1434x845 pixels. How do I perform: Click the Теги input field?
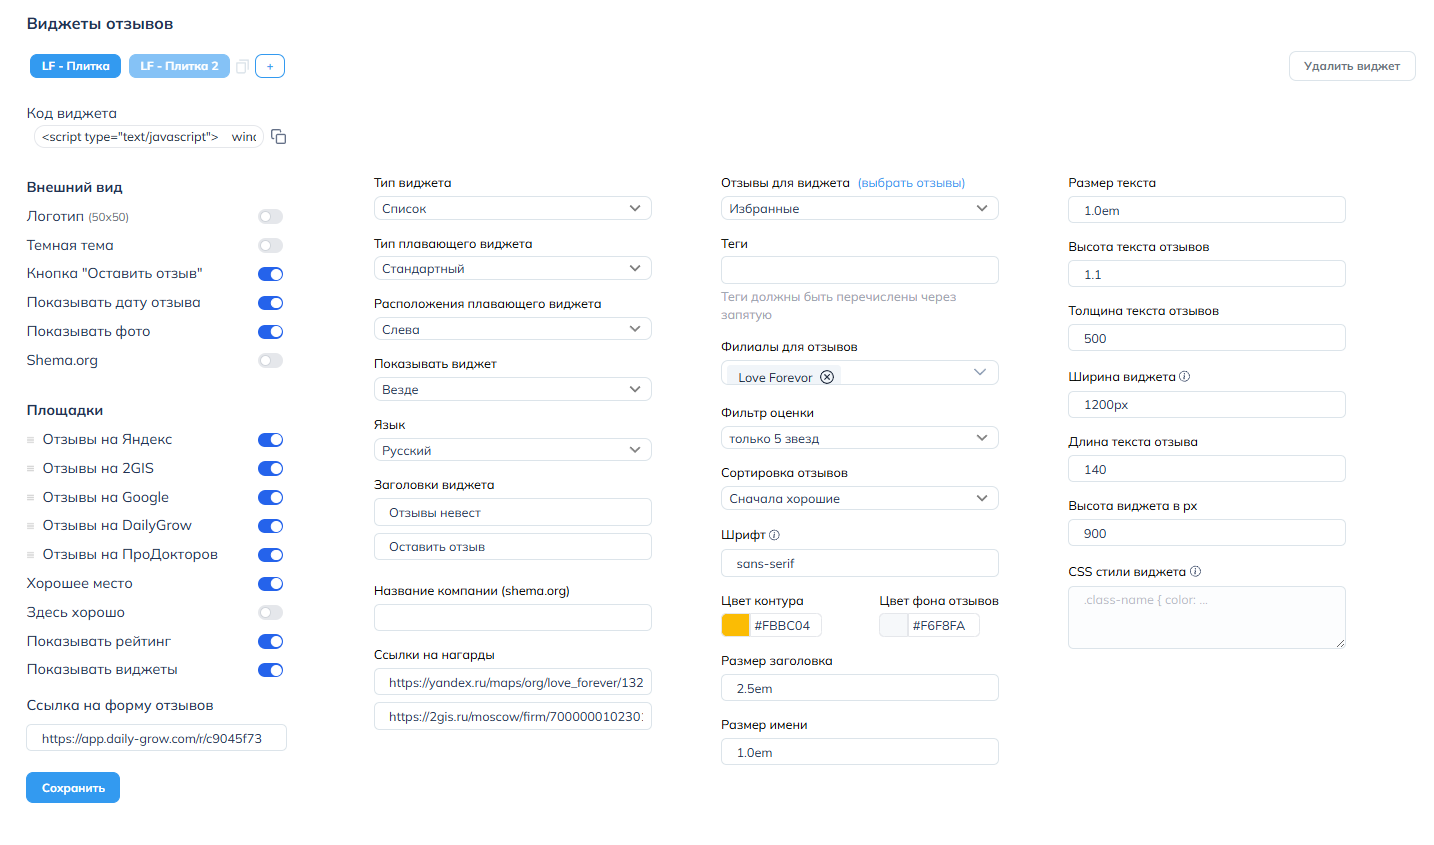[859, 270]
